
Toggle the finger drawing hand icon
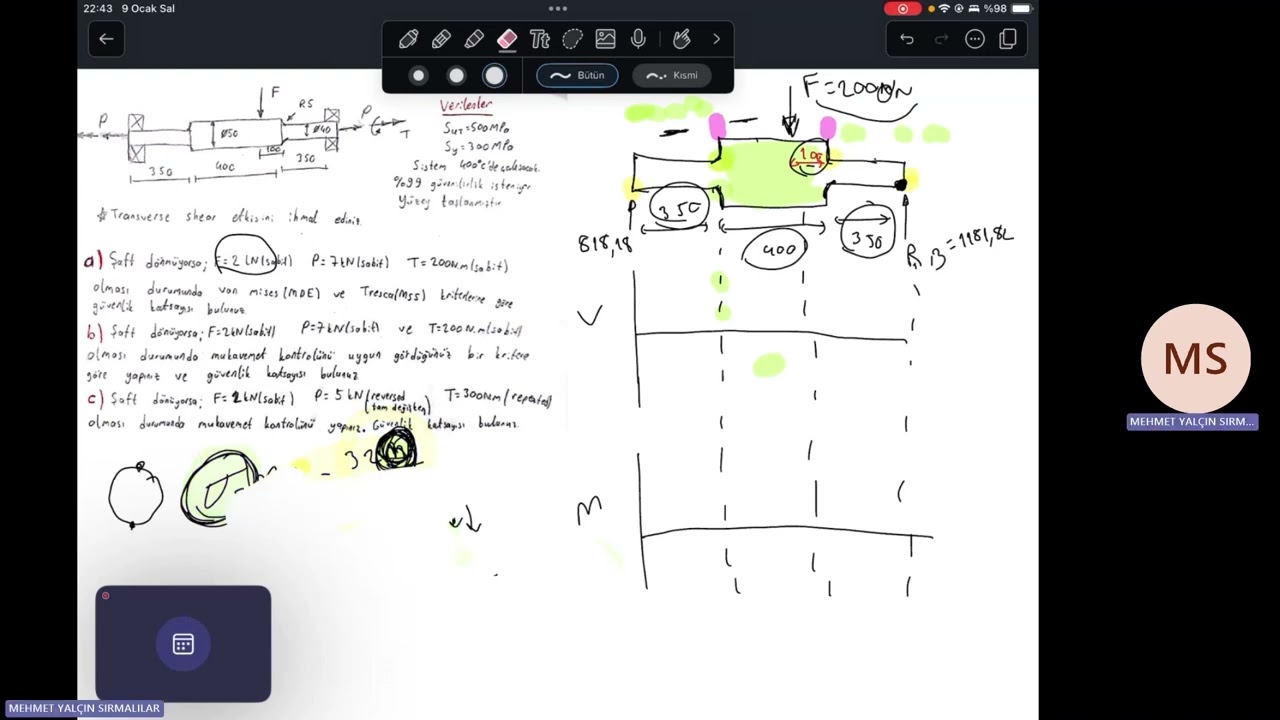tap(682, 39)
